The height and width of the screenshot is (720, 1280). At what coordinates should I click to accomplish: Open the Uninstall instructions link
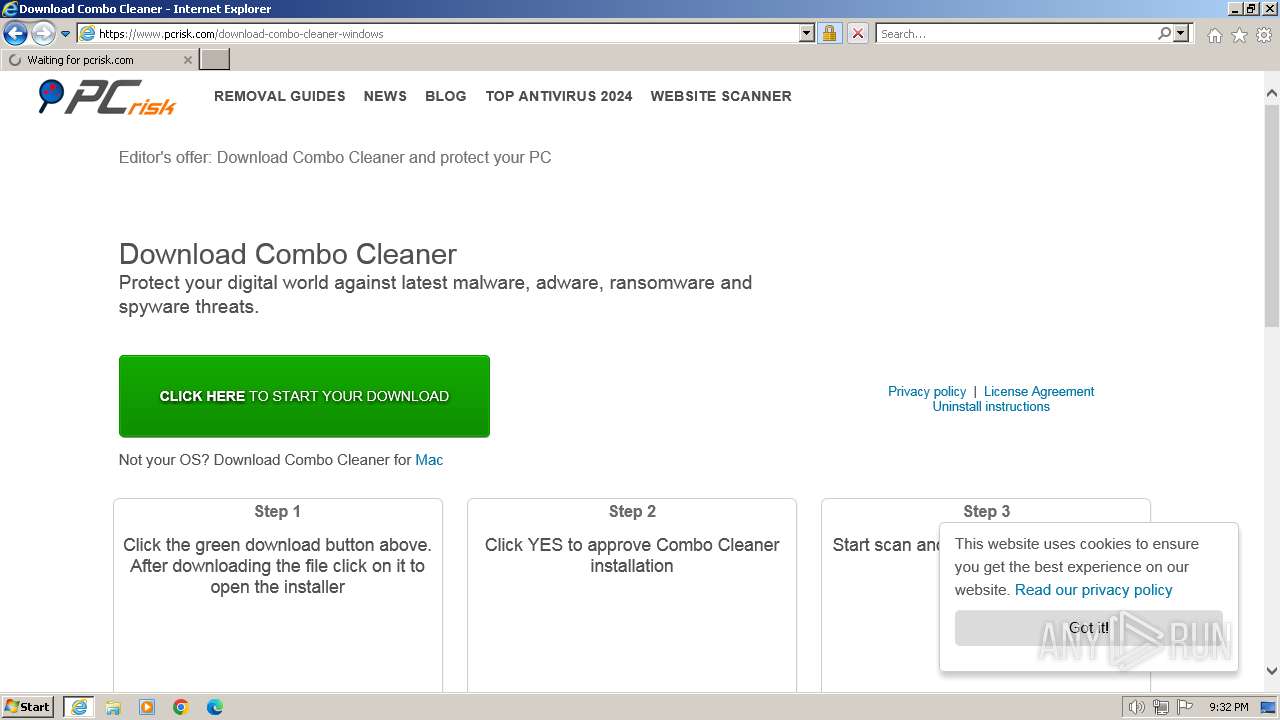coord(991,406)
